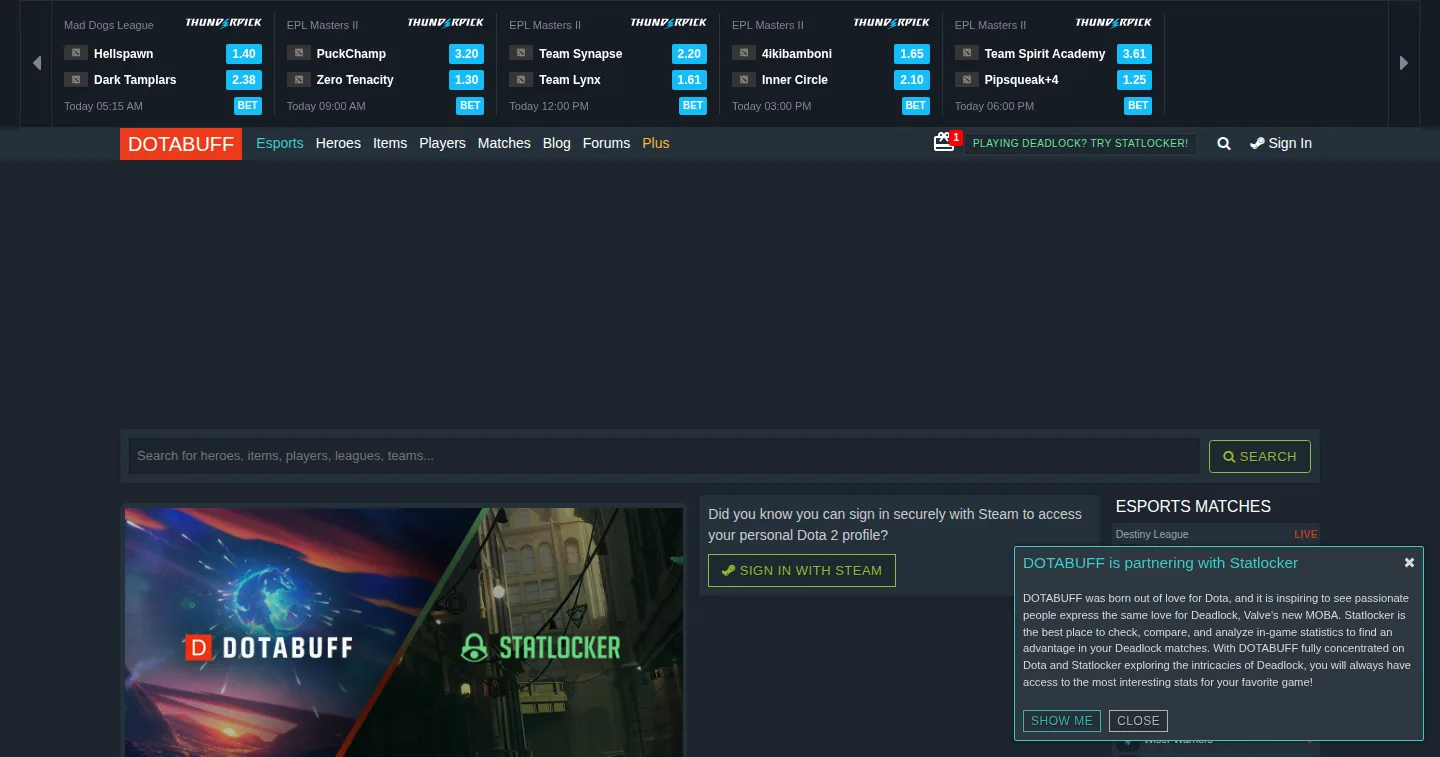Viewport: 1440px width, 757px height.
Task: Click Zero Tenacity team logo icon
Action: click(x=299, y=79)
